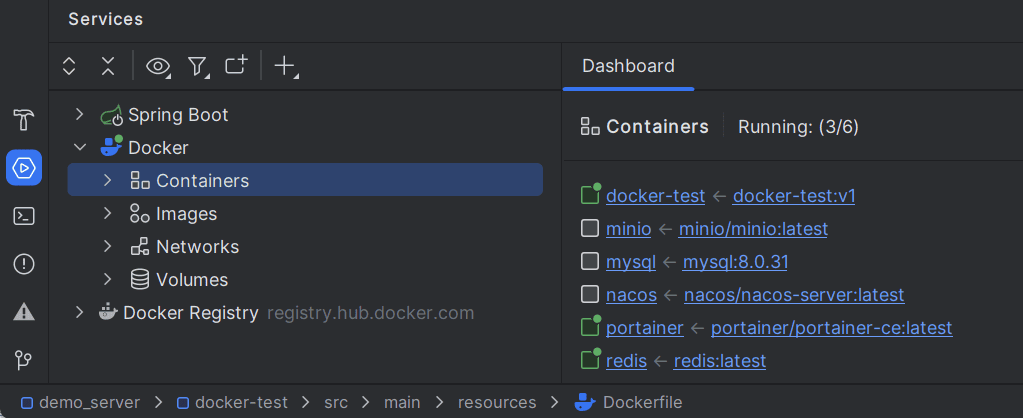Click the stopped nacos container status icon

coord(590,295)
